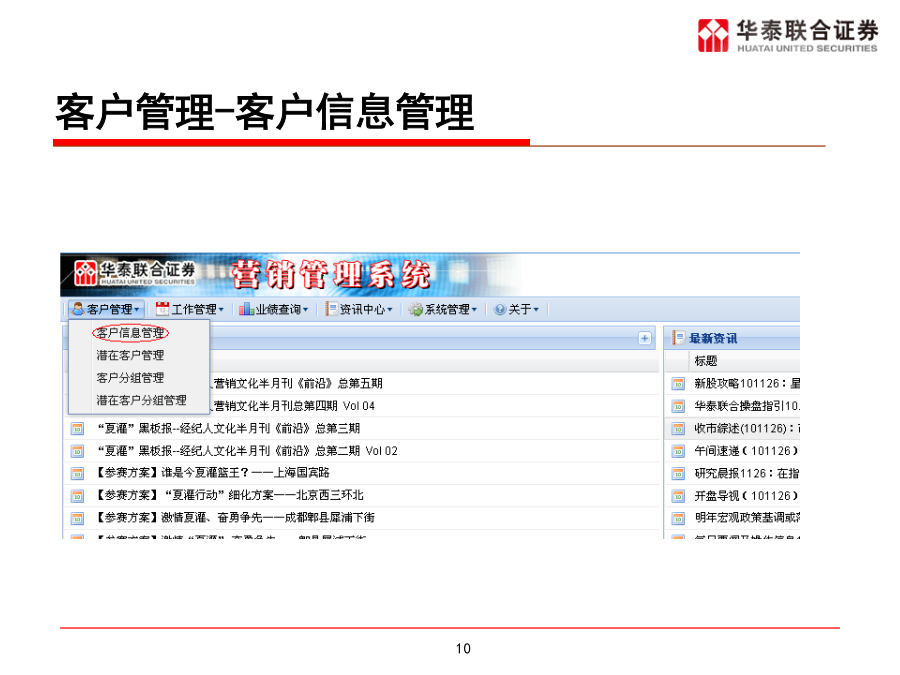Click the 标题 column header
Viewport: 900px width, 675px height.
(x=705, y=361)
